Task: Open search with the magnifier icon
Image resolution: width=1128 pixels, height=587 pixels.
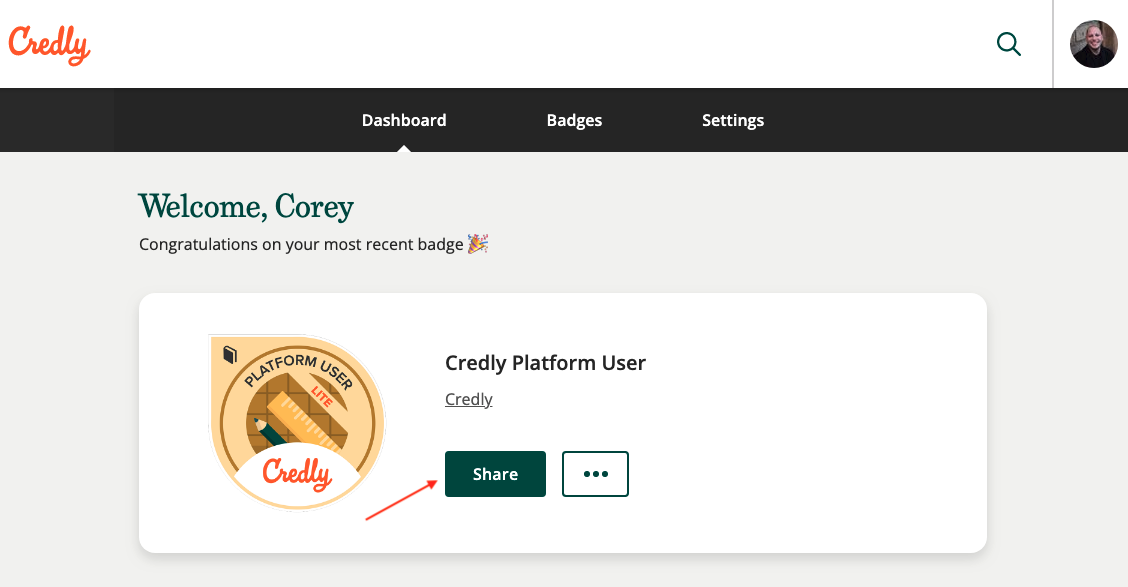Action: tap(1009, 44)
